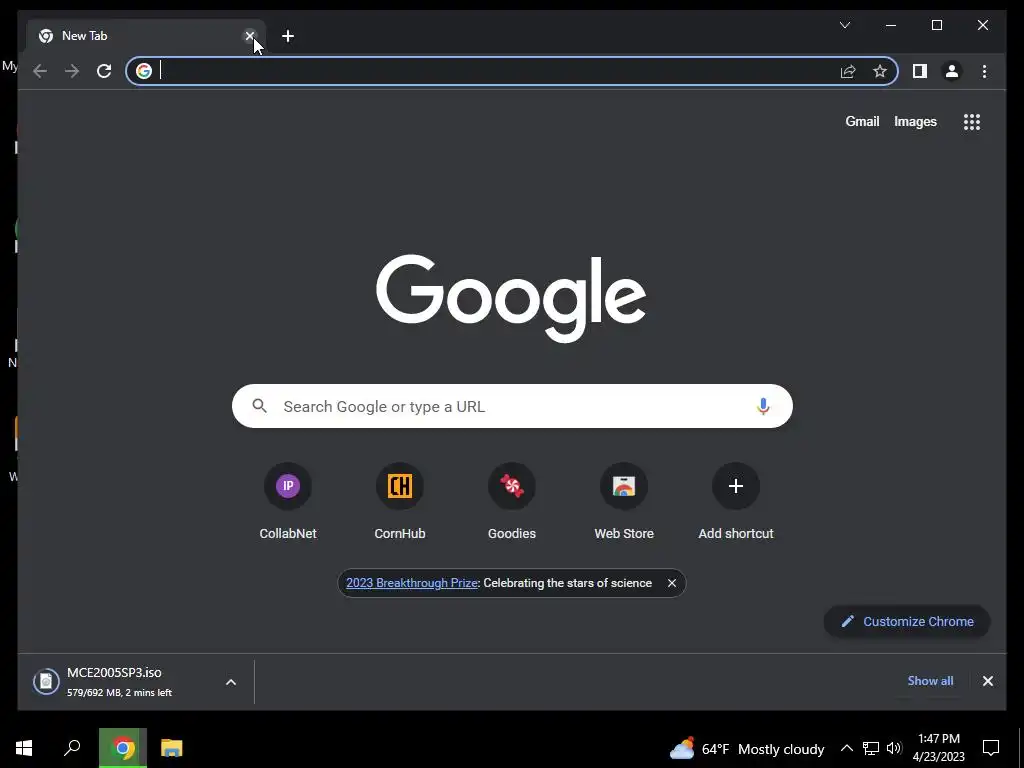Show all downloads
1024x768 pixels.
(x=930, y=681)
